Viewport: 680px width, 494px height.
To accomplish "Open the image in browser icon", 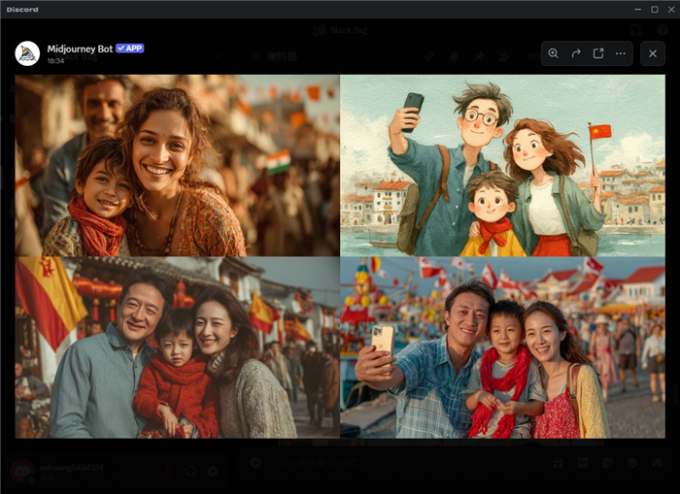I will [598, 53].
